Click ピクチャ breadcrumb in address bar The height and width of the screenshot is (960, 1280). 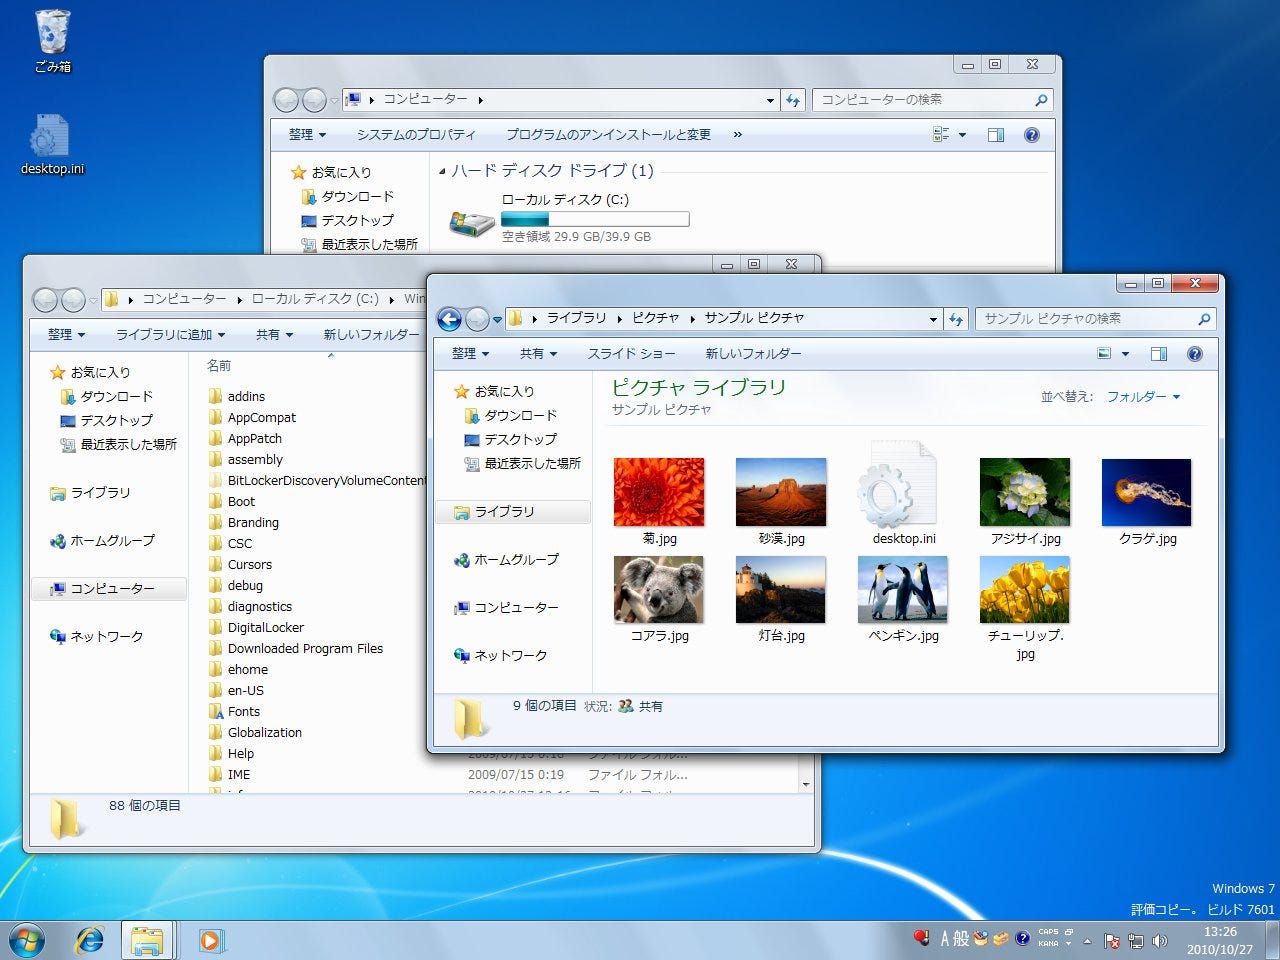(655, 318)
